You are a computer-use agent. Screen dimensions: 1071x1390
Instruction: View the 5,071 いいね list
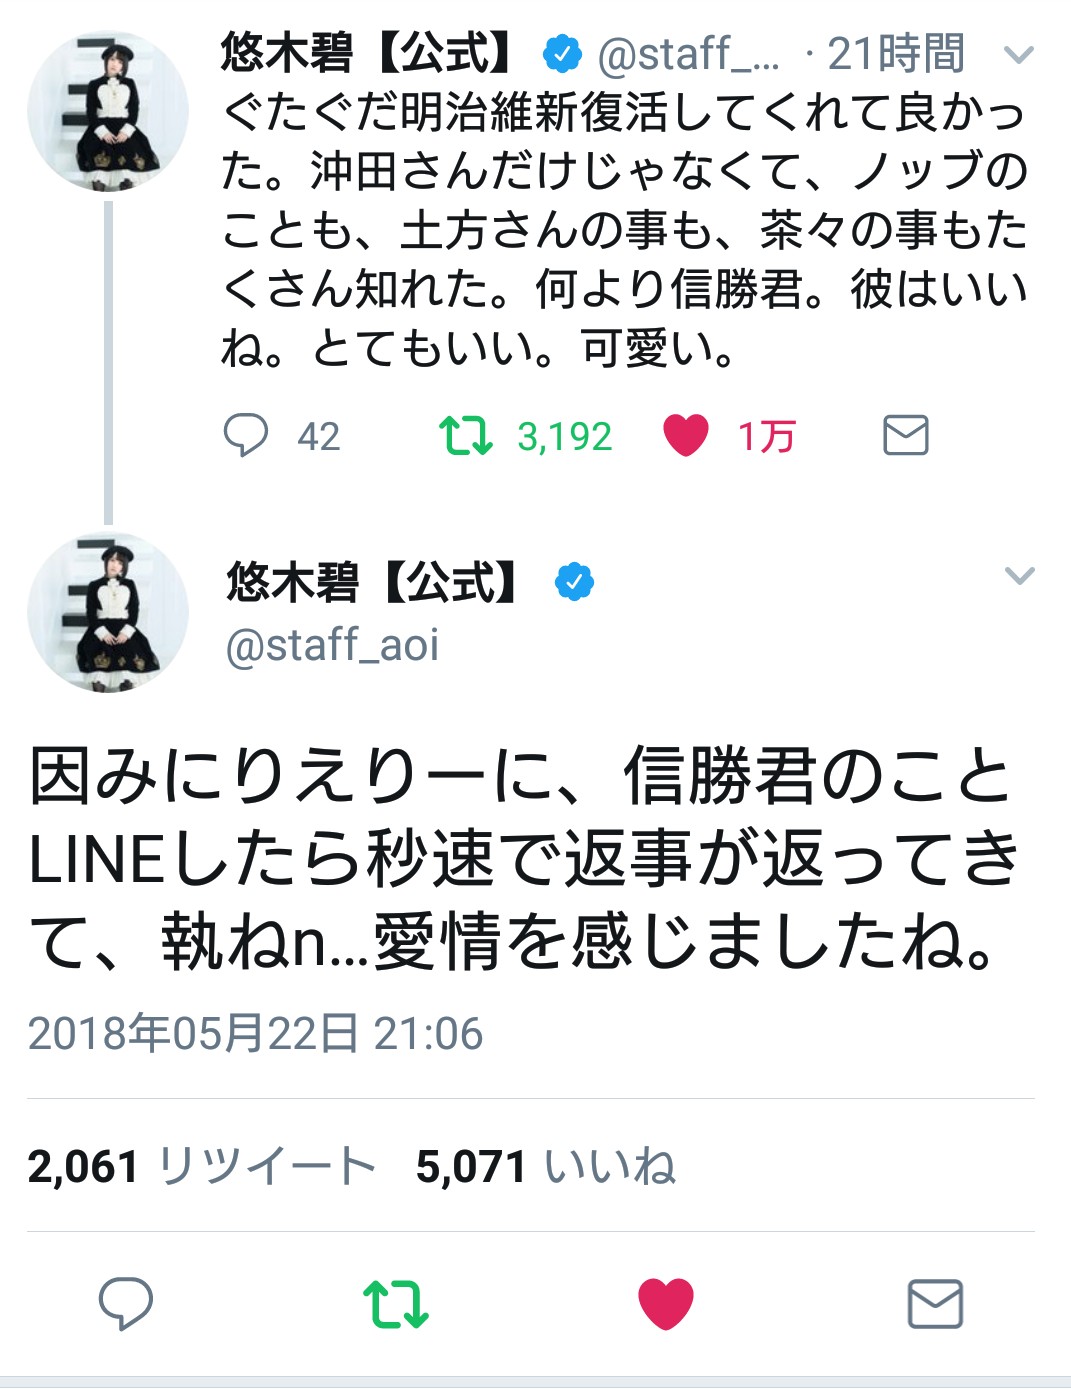[x=546, y=1166]
